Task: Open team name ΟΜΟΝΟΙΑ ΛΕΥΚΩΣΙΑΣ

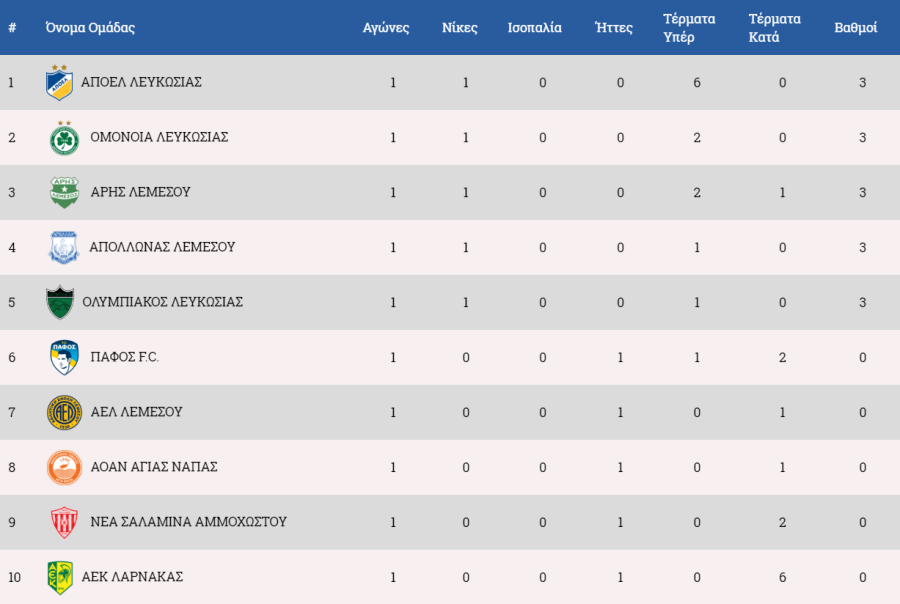Action: click(159, 137)
